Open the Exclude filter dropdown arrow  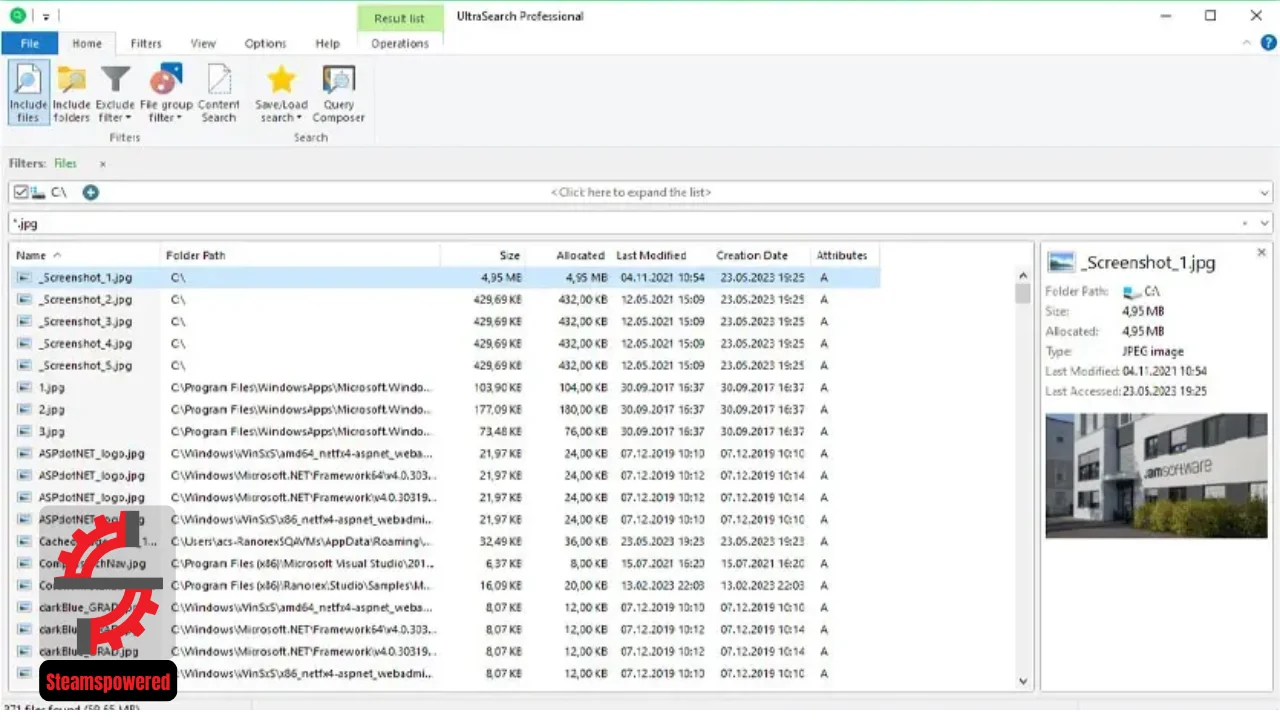click(x=130, y=118)
